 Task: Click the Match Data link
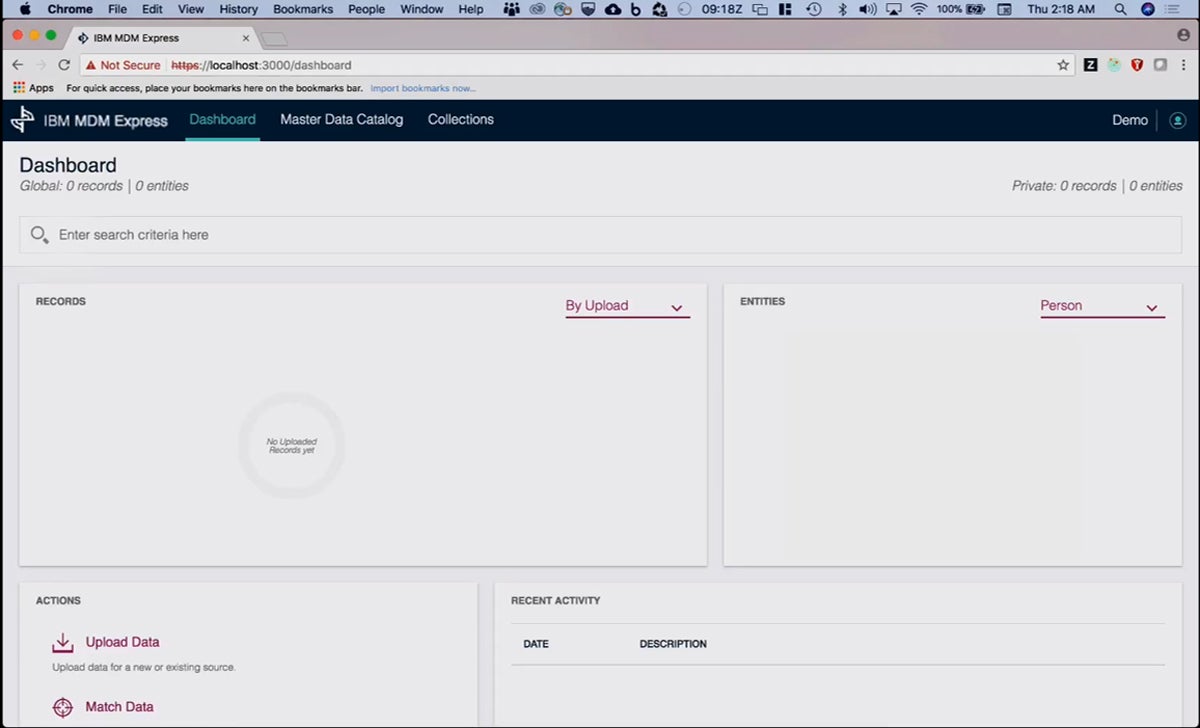119,707
